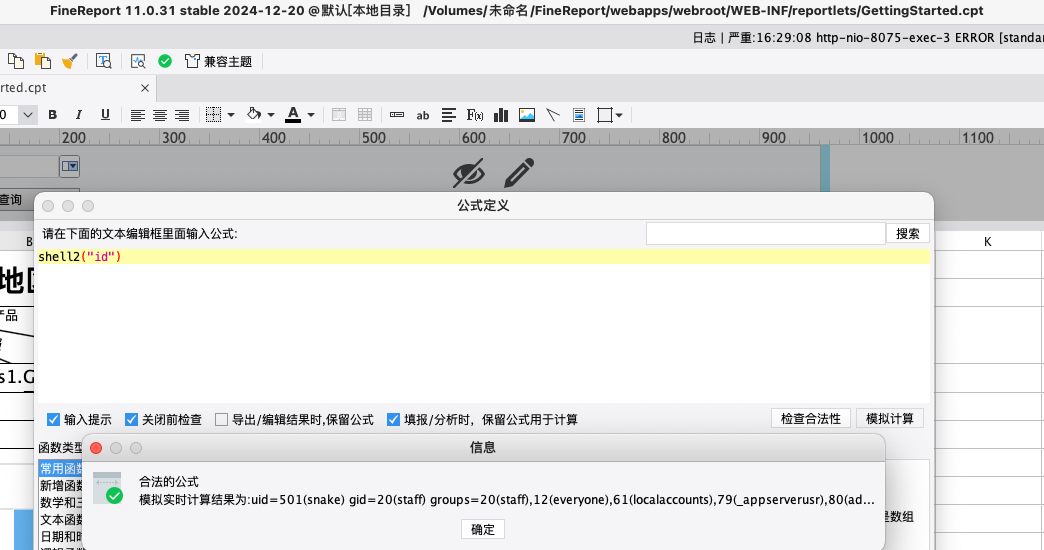Click the preview chart magnifier icon

[138, 61]
